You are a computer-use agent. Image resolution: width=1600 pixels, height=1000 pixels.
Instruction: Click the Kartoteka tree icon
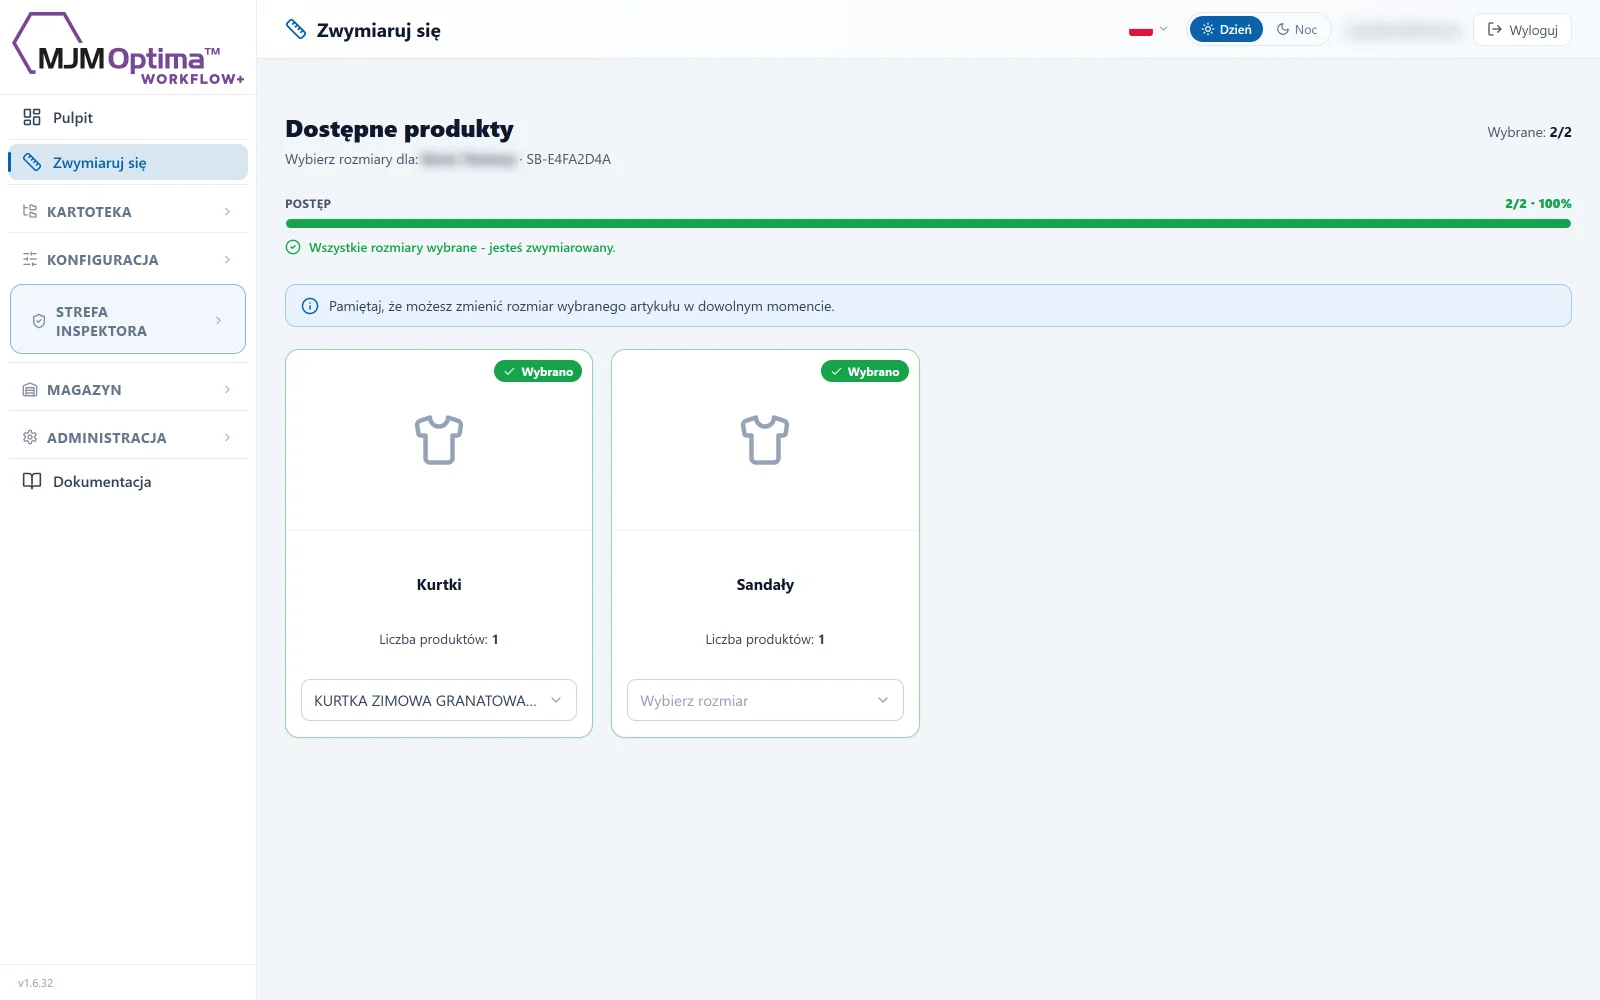30,211
